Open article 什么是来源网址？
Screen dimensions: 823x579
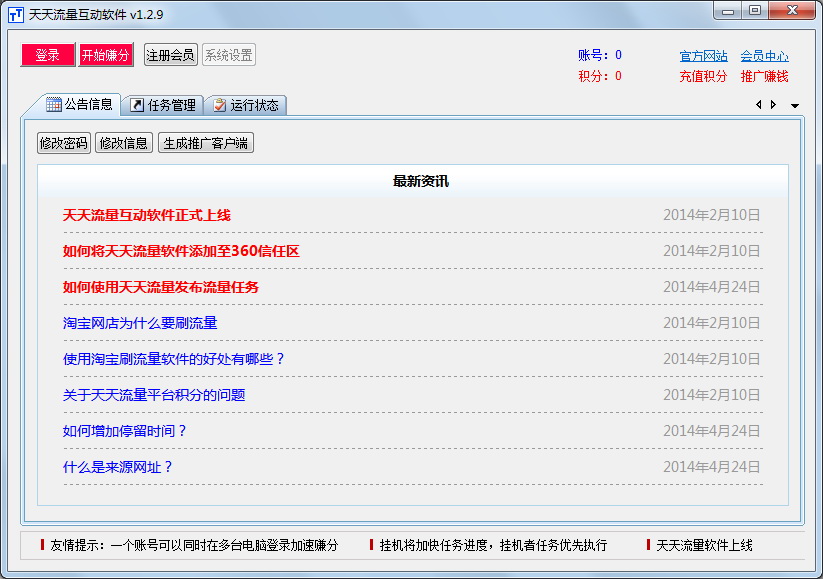[x=118, y=467]
